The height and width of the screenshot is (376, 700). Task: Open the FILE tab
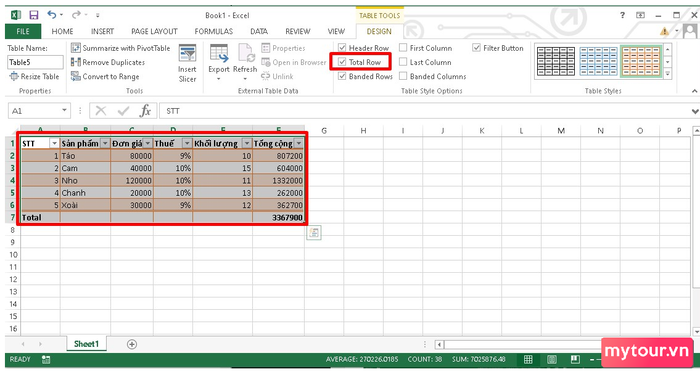click(x=23, y=31)
